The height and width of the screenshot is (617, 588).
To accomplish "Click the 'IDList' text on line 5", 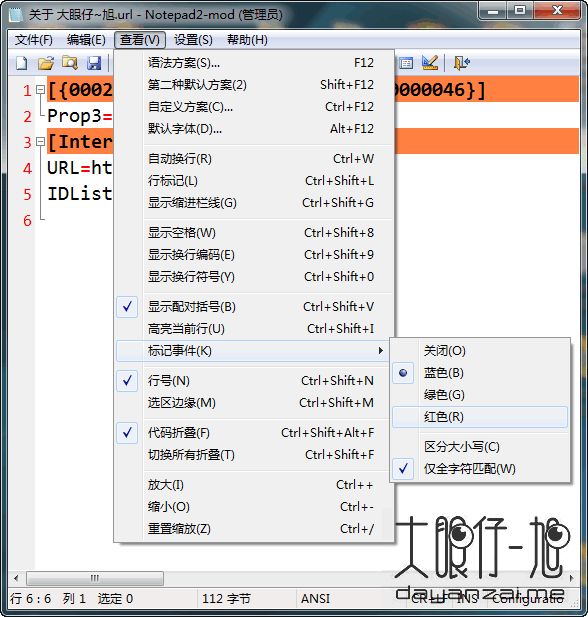I will 80,194.
